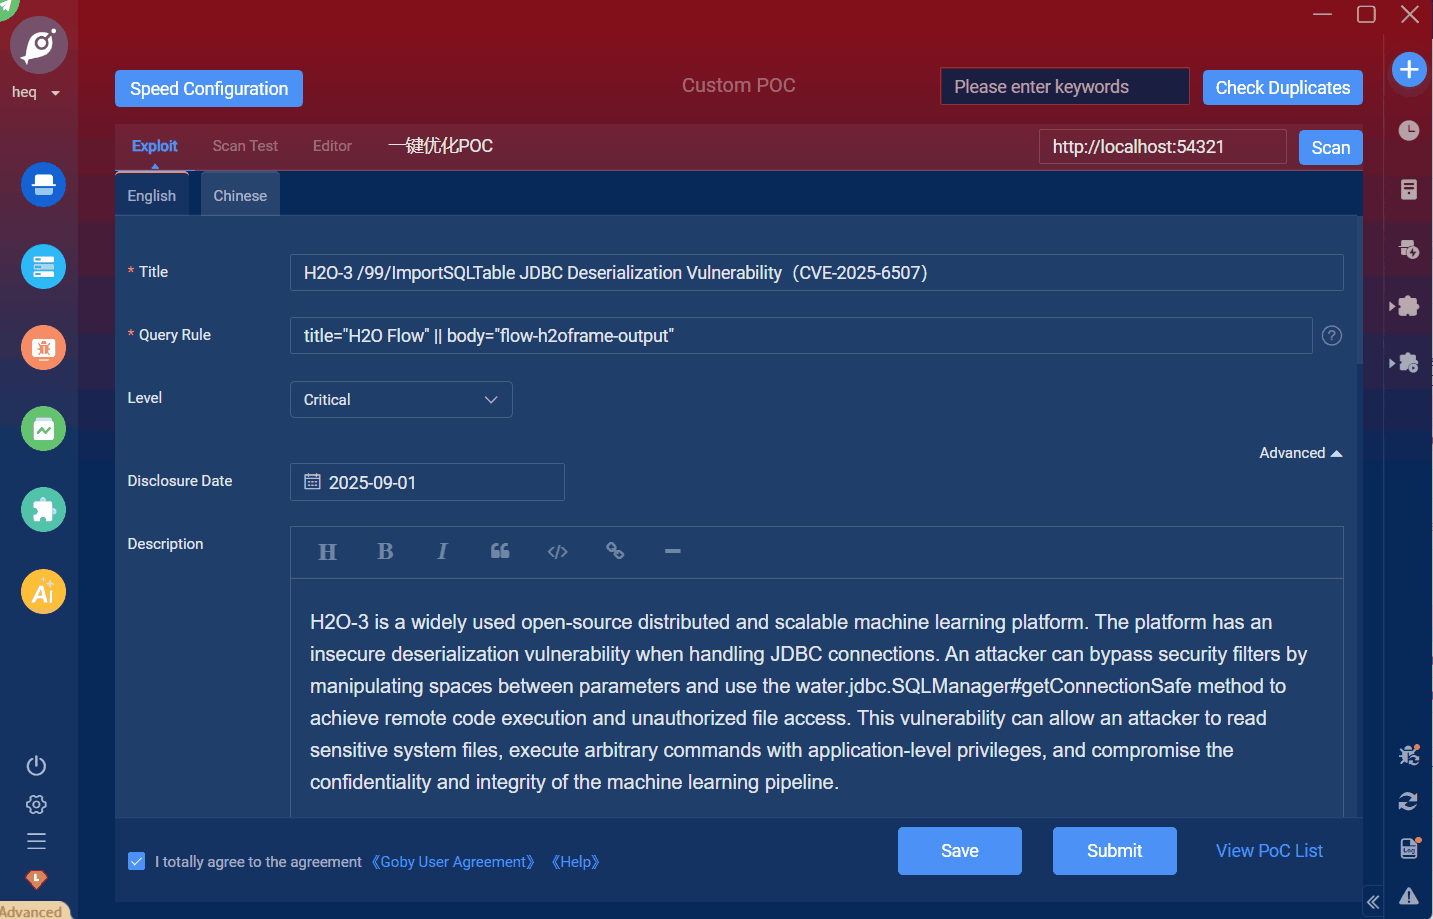Open the history clock icon on the right
Screen dimensions: 1433x919
click(x=1409, y=130)
